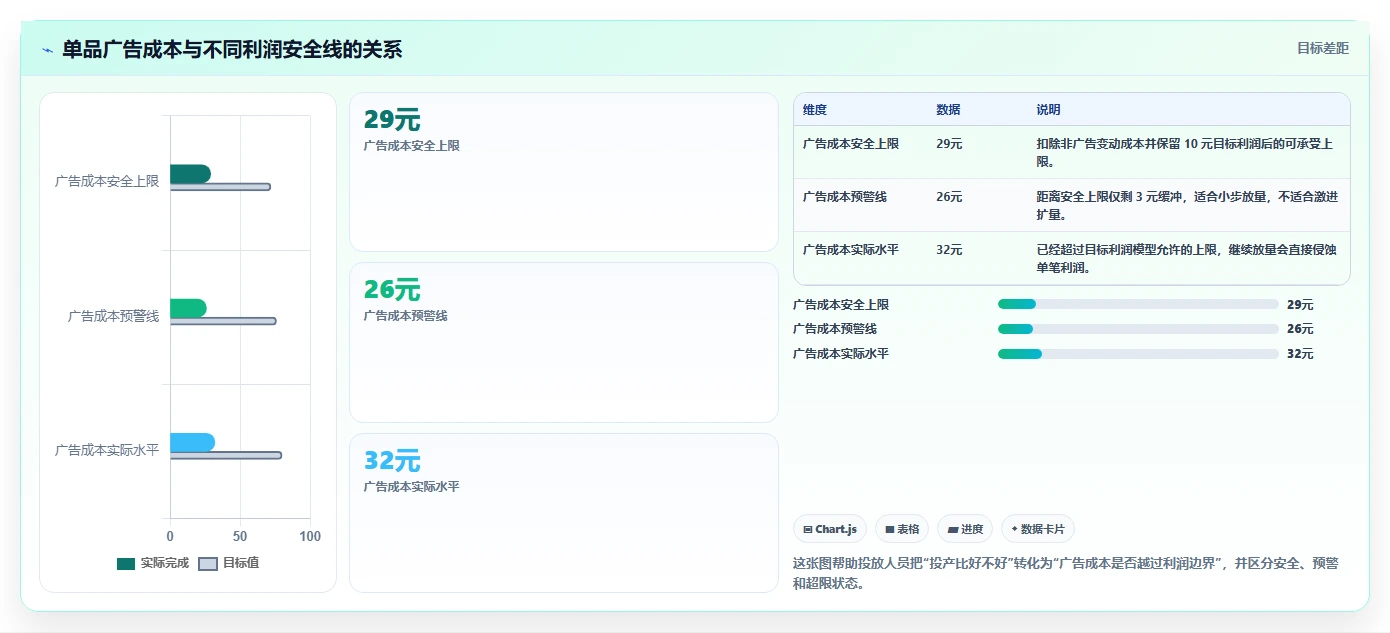Click the 广告成本预警线 progress row label
The width and height of the screenshot is (1390, 633).
pyautogui.click(x=835, y=329)
